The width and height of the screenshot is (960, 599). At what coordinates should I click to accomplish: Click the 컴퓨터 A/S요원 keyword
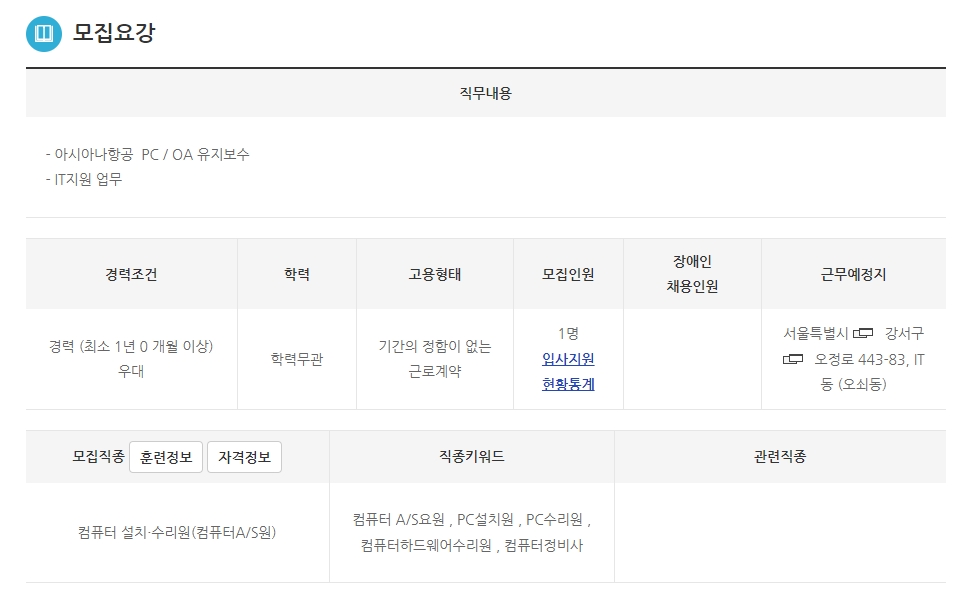pyautogui.click(x=398, y=518)
